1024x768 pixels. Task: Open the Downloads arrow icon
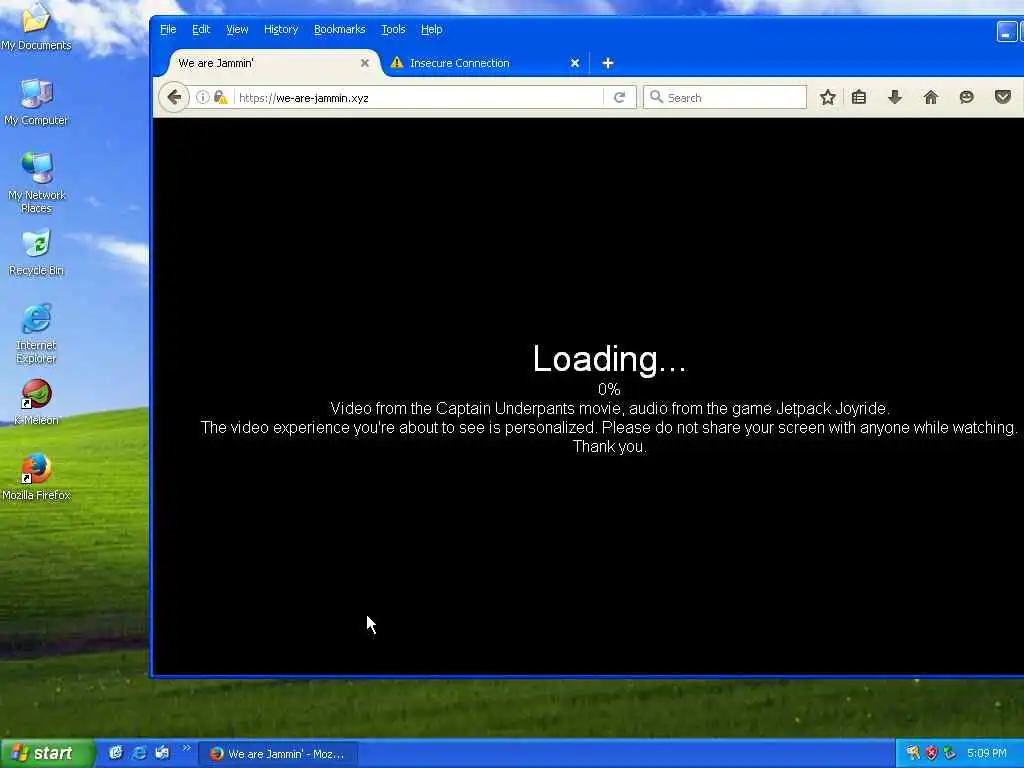895,97
